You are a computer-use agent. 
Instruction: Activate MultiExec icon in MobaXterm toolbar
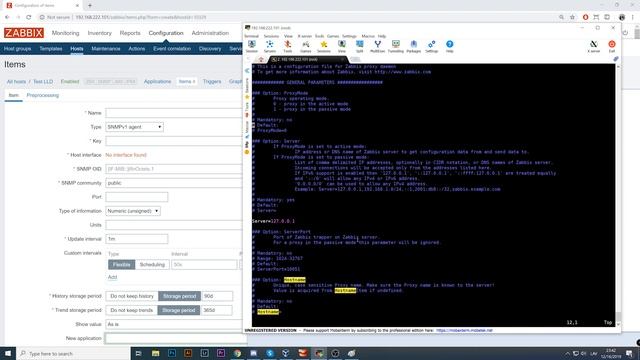pyautogui.click(x=378, y=46)
